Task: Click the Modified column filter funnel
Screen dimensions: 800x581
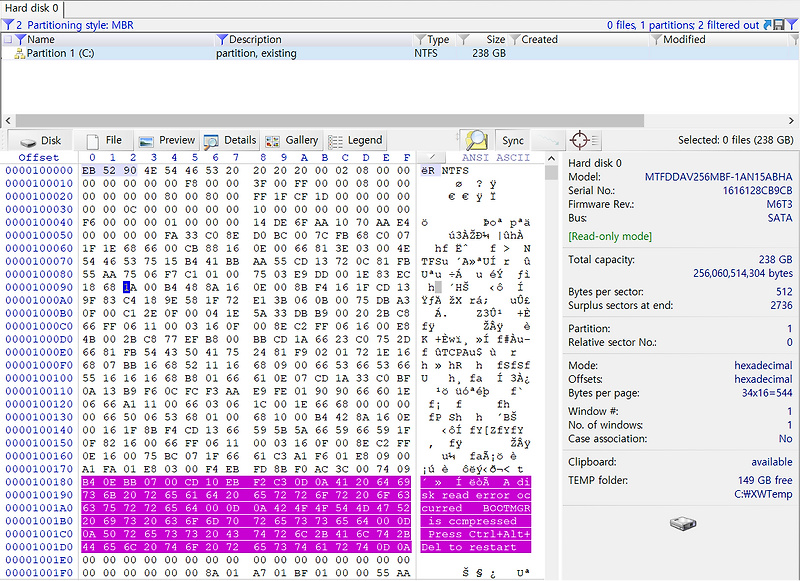Action: [657, 39]
